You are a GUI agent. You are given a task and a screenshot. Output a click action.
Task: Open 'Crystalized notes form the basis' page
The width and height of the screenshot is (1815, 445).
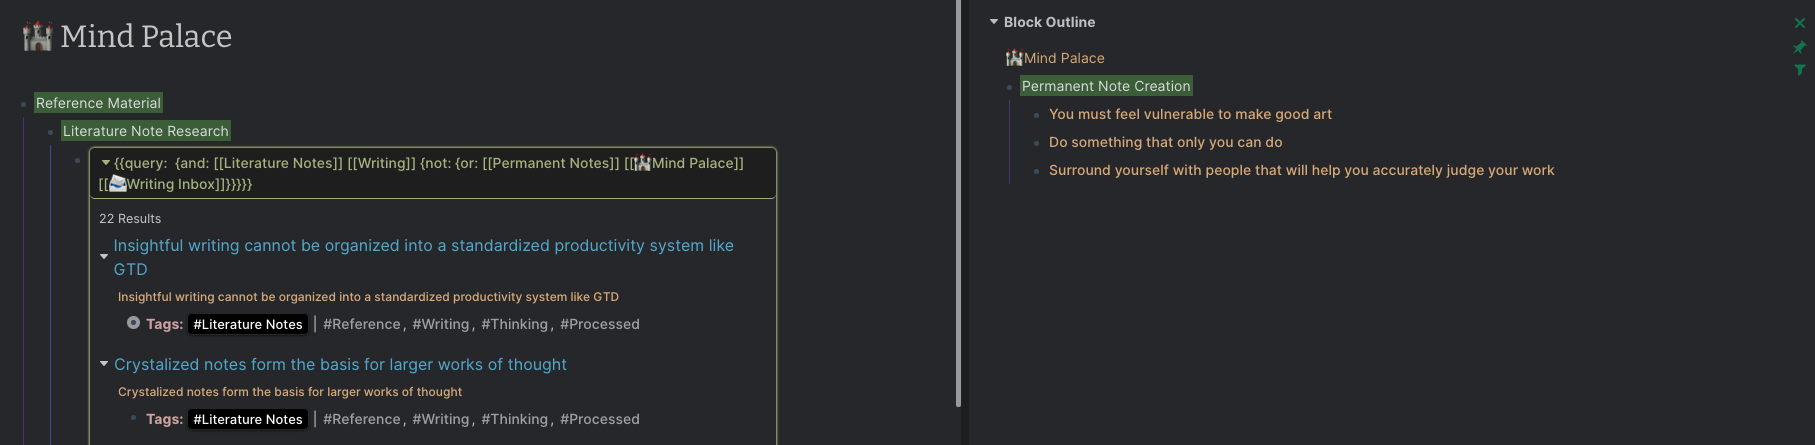(340, 365)
